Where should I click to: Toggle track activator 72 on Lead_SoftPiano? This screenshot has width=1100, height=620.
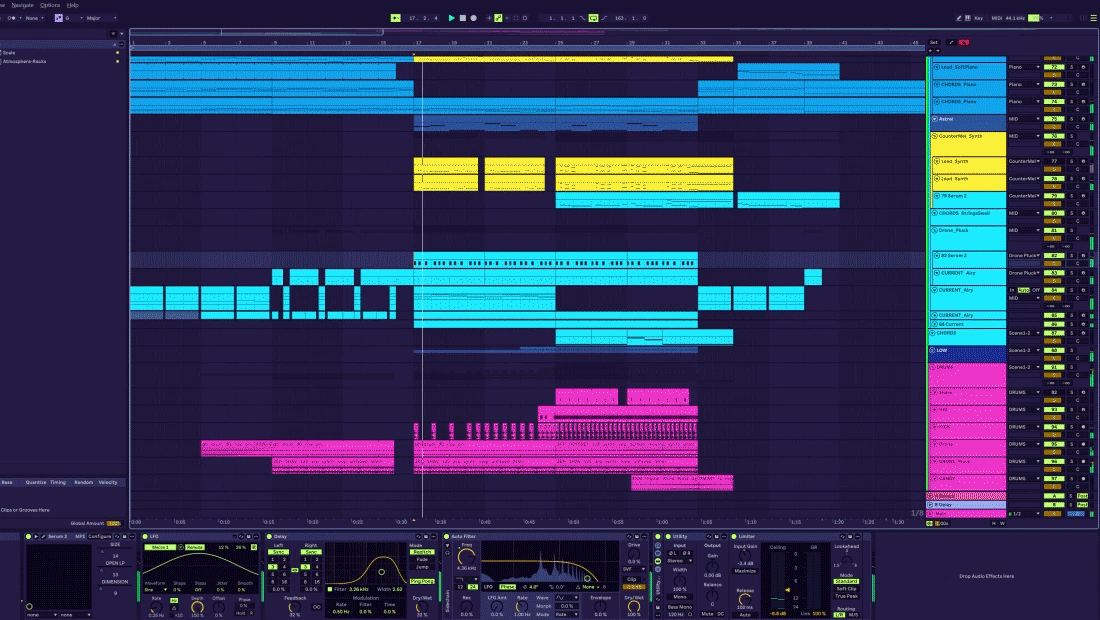pyautogui.click(x=1054, y=67)
